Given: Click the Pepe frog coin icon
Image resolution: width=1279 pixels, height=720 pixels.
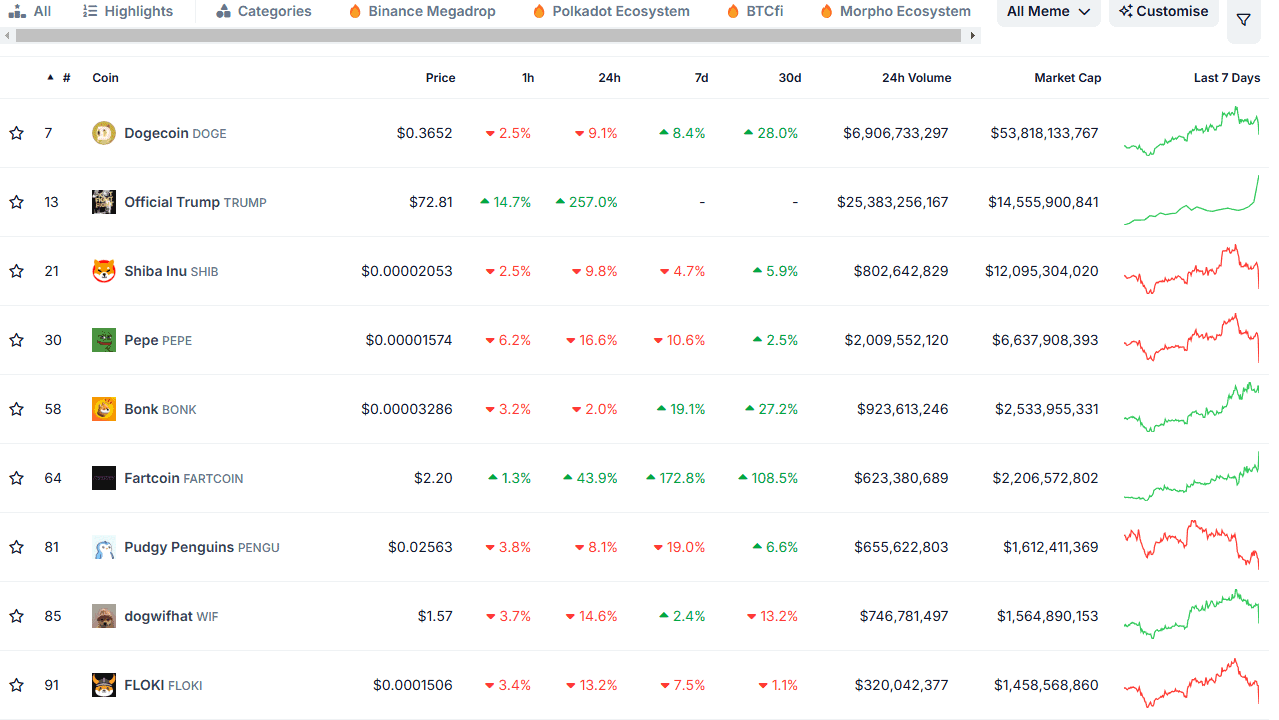Looking at the screenshot, I should 104,340.
